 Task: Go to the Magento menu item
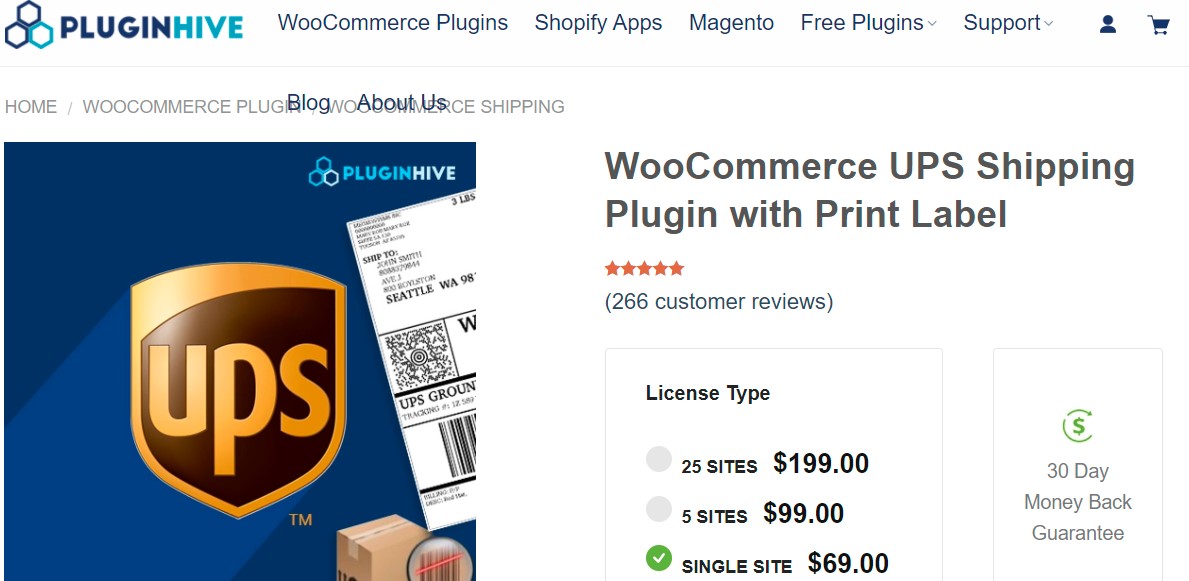(731, 23)
